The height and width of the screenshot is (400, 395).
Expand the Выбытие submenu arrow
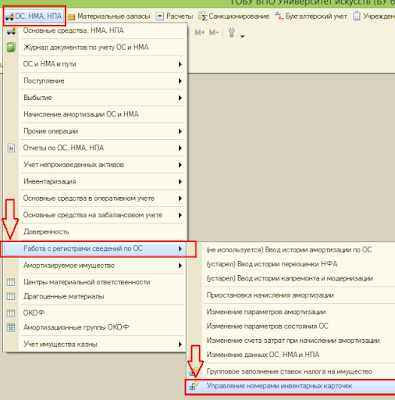coord(180,98)
